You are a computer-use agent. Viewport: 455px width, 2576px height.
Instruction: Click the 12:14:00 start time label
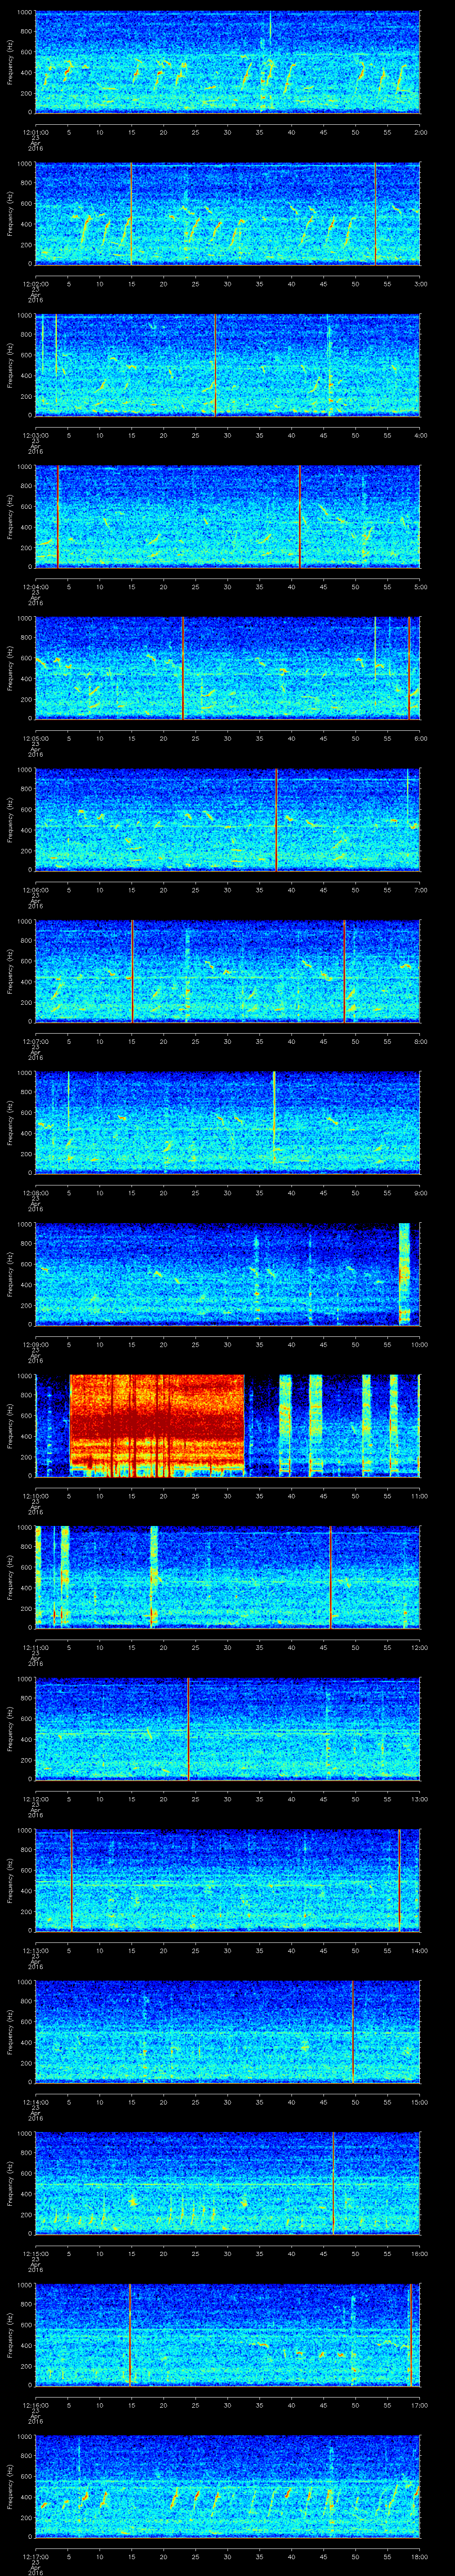click(x=35, y=2101)
